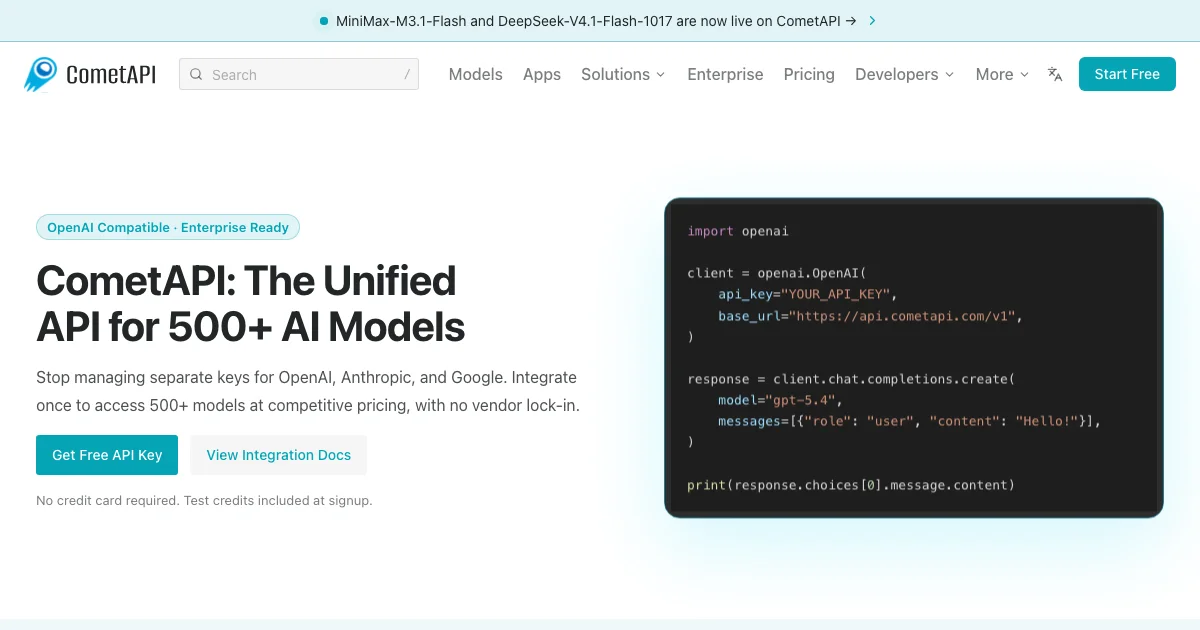Click the OpenAI Compatible Enterprise Ready badge
This screenshot has width=1200, height=630.
click(168, 227)
